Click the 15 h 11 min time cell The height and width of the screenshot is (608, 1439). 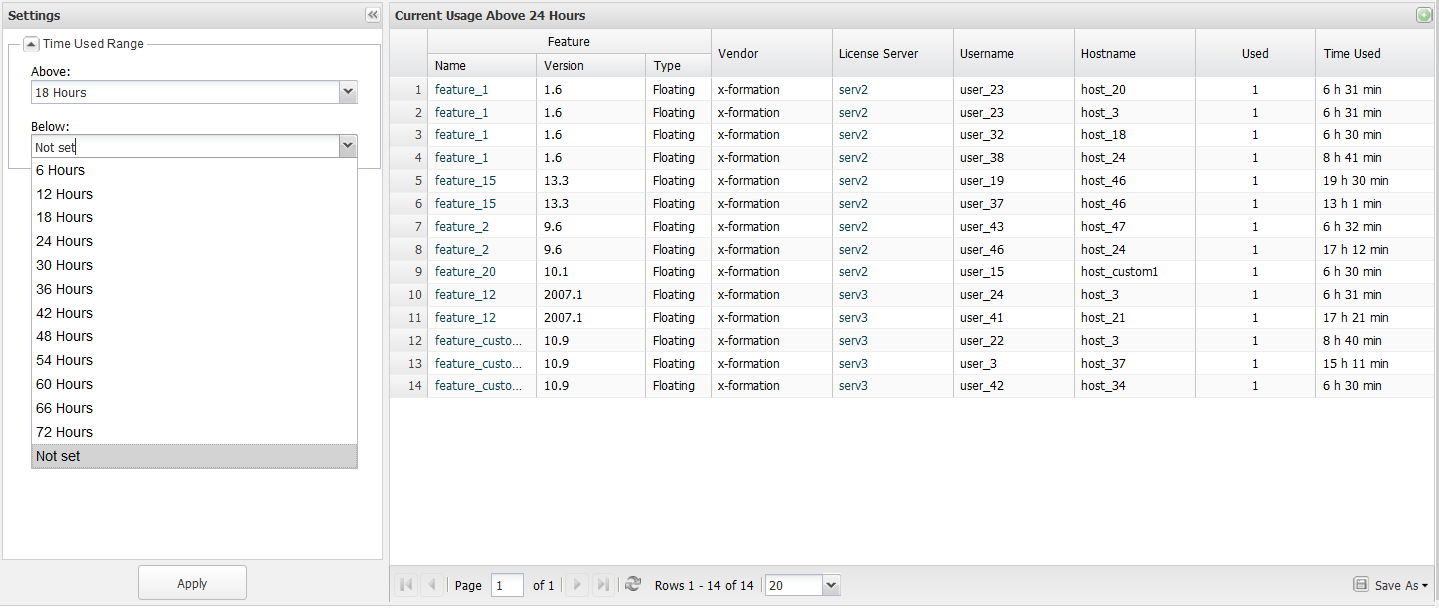click(x=1375, y=364)
